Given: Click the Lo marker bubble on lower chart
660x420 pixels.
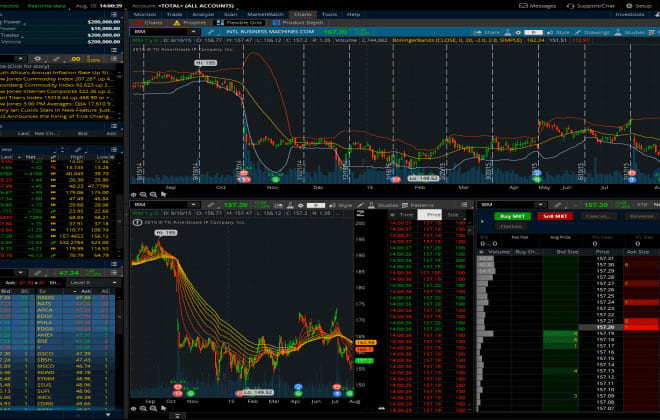Looking at the screenshot, I should coord(258,392).
